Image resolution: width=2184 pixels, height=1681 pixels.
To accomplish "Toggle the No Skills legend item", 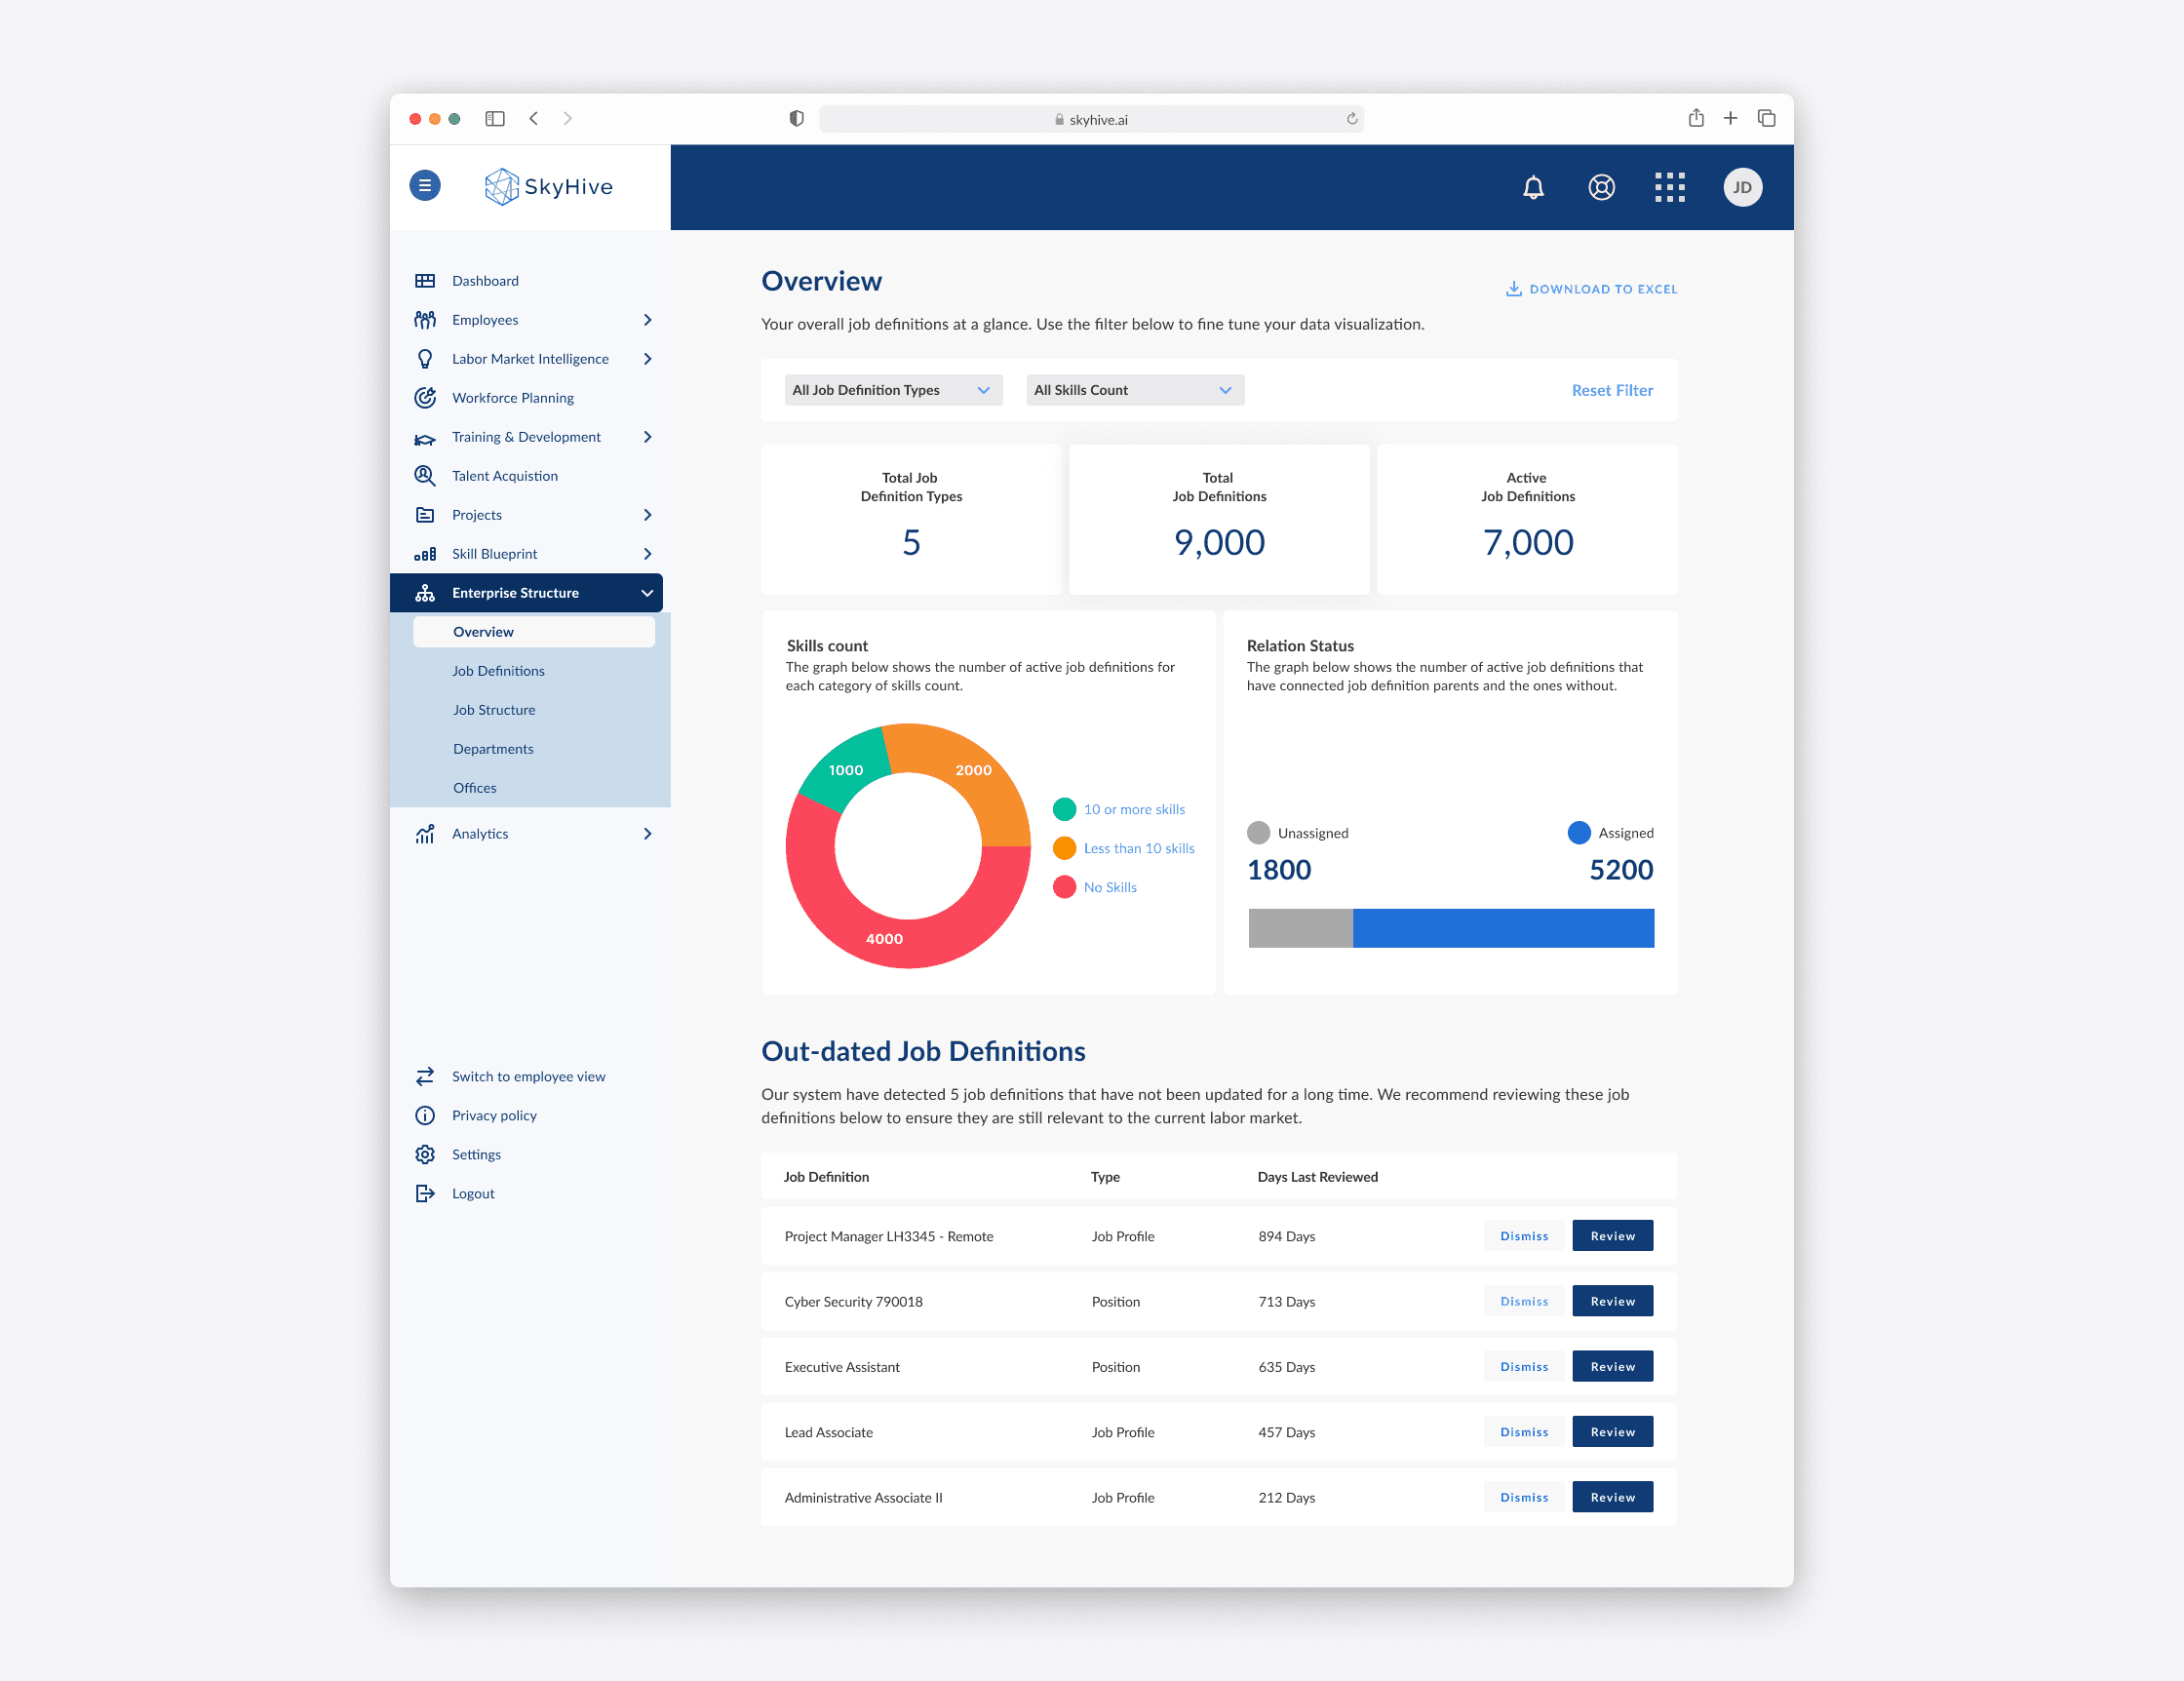I will point(1109,887).
